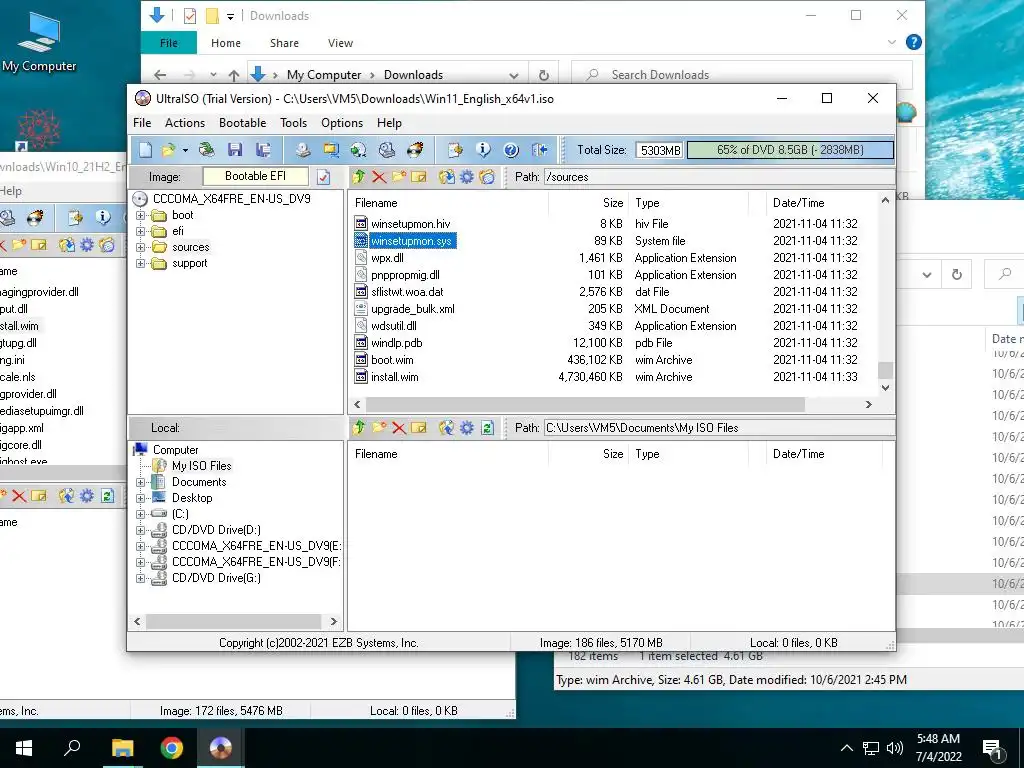Open the dropdown arrow next to Open icon
1024x768 pixels.
[x=185, y=151]
